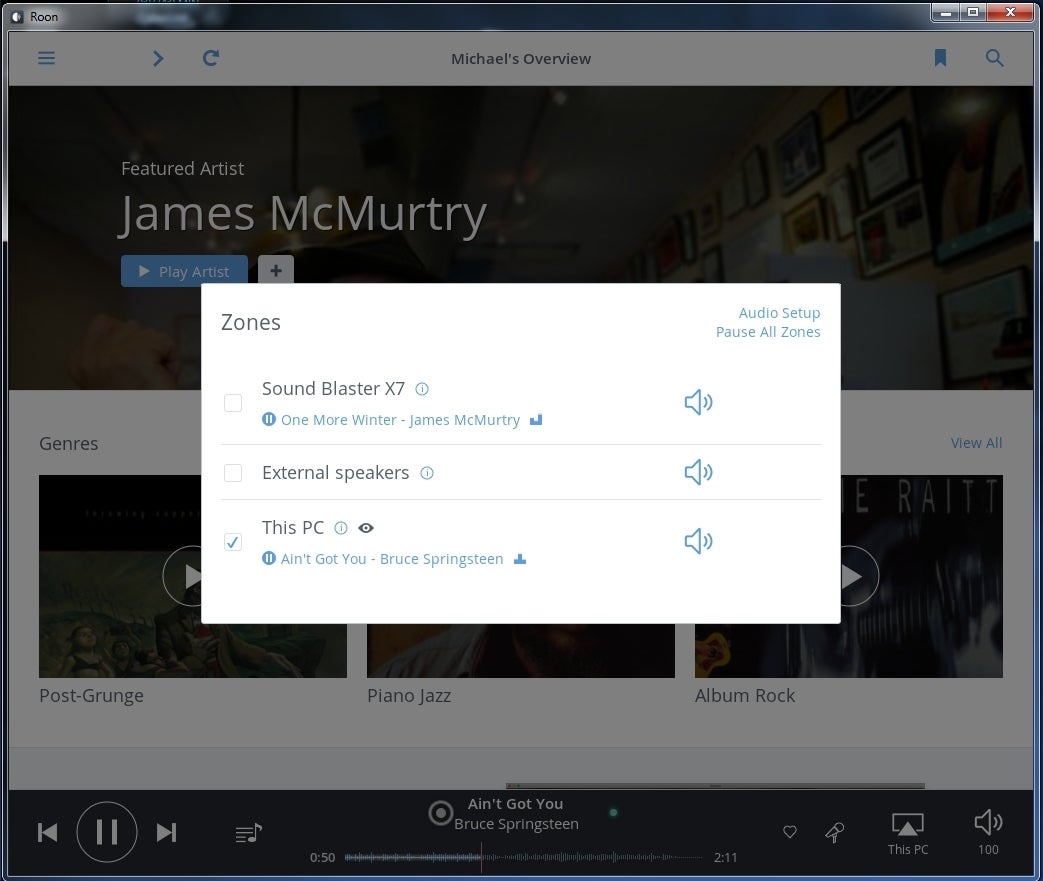Viewport: 1043px width, 881px height.
Task: Open bookmarks from the top bar
Action: (940, 58)
